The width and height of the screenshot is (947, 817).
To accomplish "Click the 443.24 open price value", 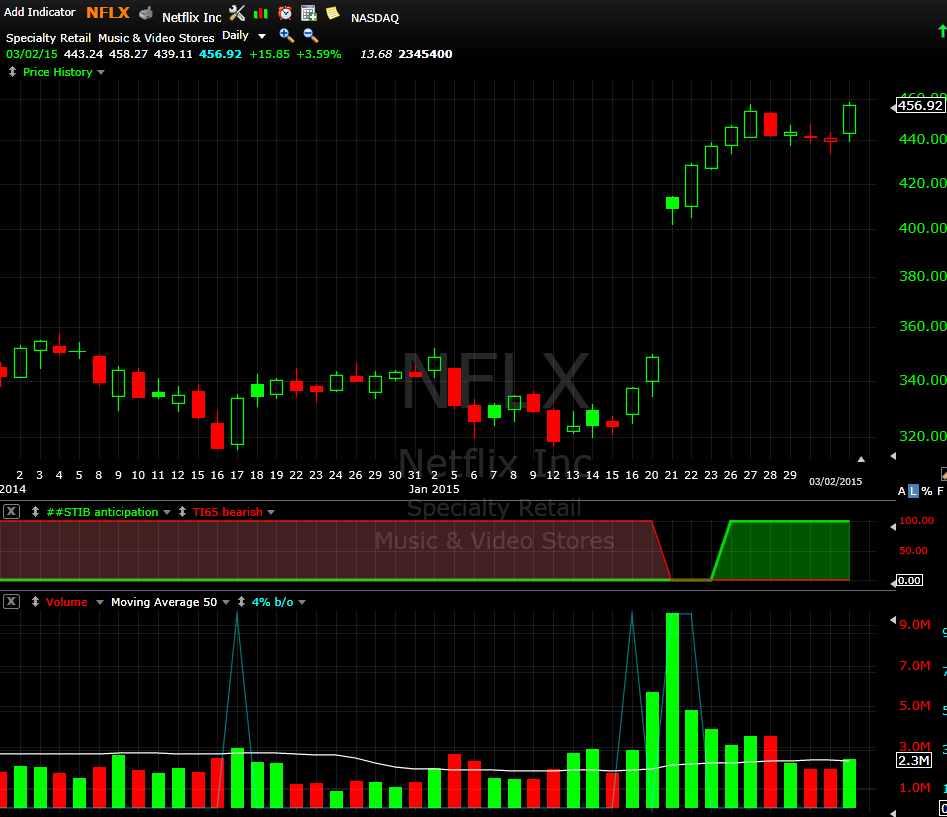I will (x=83, y=54).
